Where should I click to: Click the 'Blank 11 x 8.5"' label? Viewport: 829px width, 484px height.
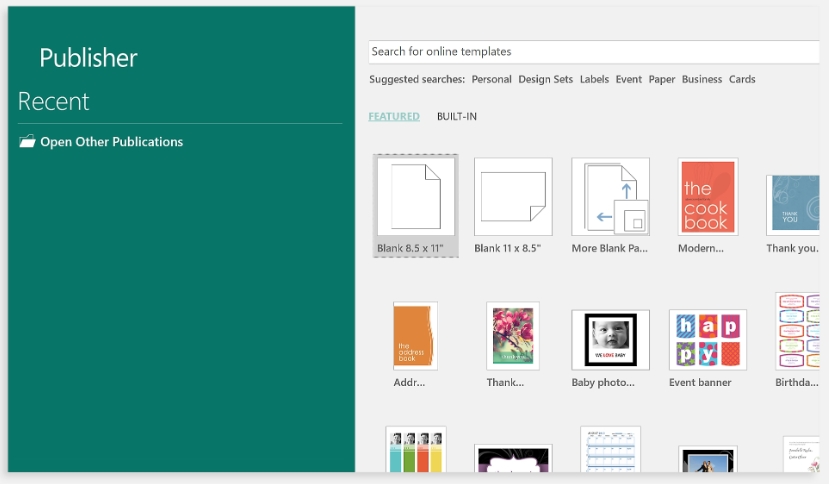coord(508,248)
